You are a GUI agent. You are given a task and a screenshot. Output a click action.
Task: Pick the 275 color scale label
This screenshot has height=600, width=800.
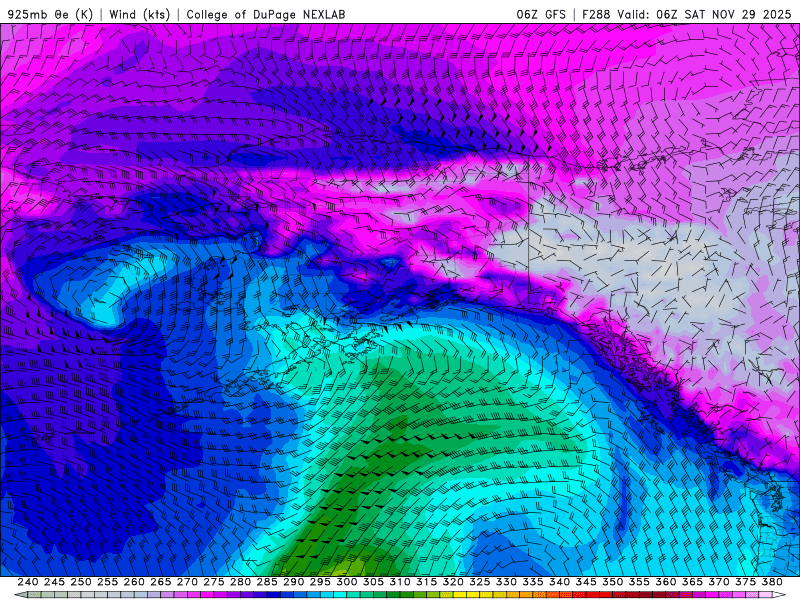(214, 582)
